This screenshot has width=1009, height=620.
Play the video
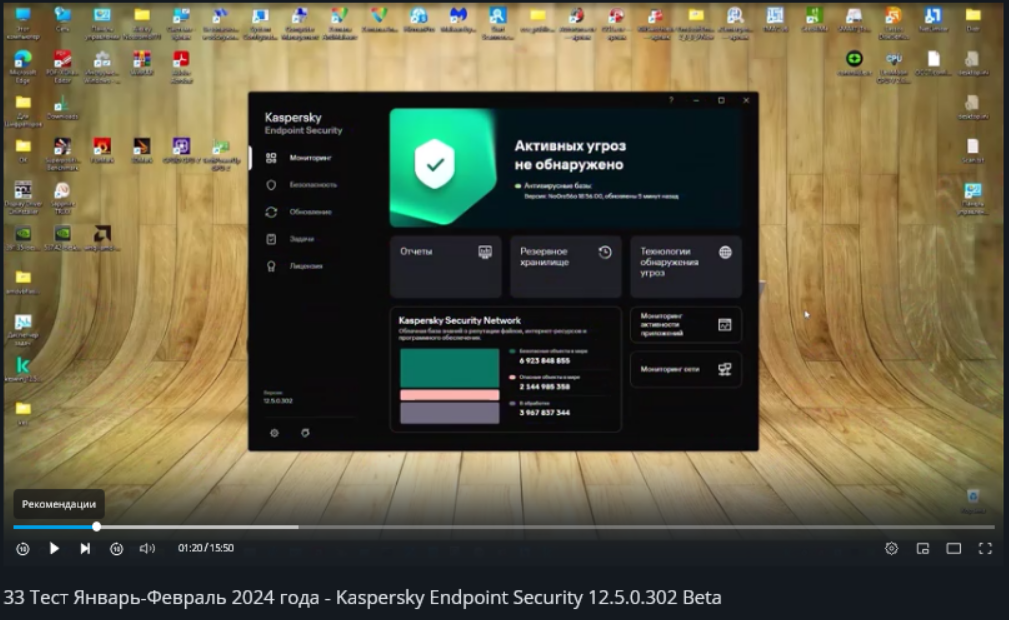point(54,548)
